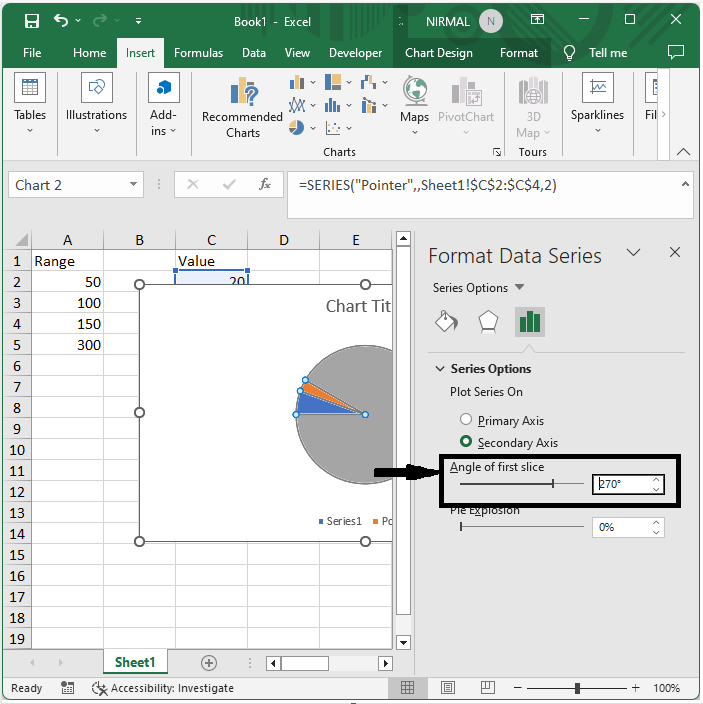This screenshot has width=703, height=704.
Task: Insert a Hierarchy chart
Action: [x=333, y=82]
